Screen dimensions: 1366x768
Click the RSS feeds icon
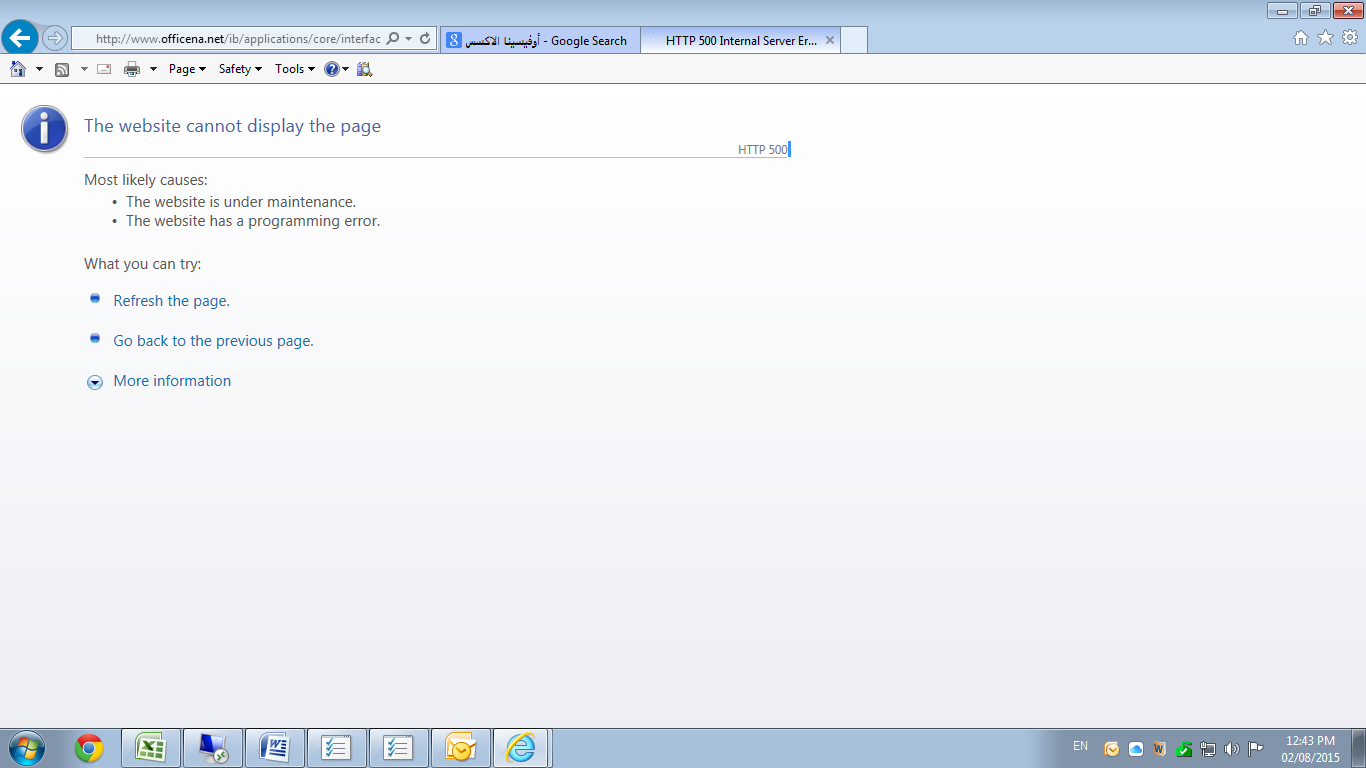pyautogui.click(x=62, y=69)
